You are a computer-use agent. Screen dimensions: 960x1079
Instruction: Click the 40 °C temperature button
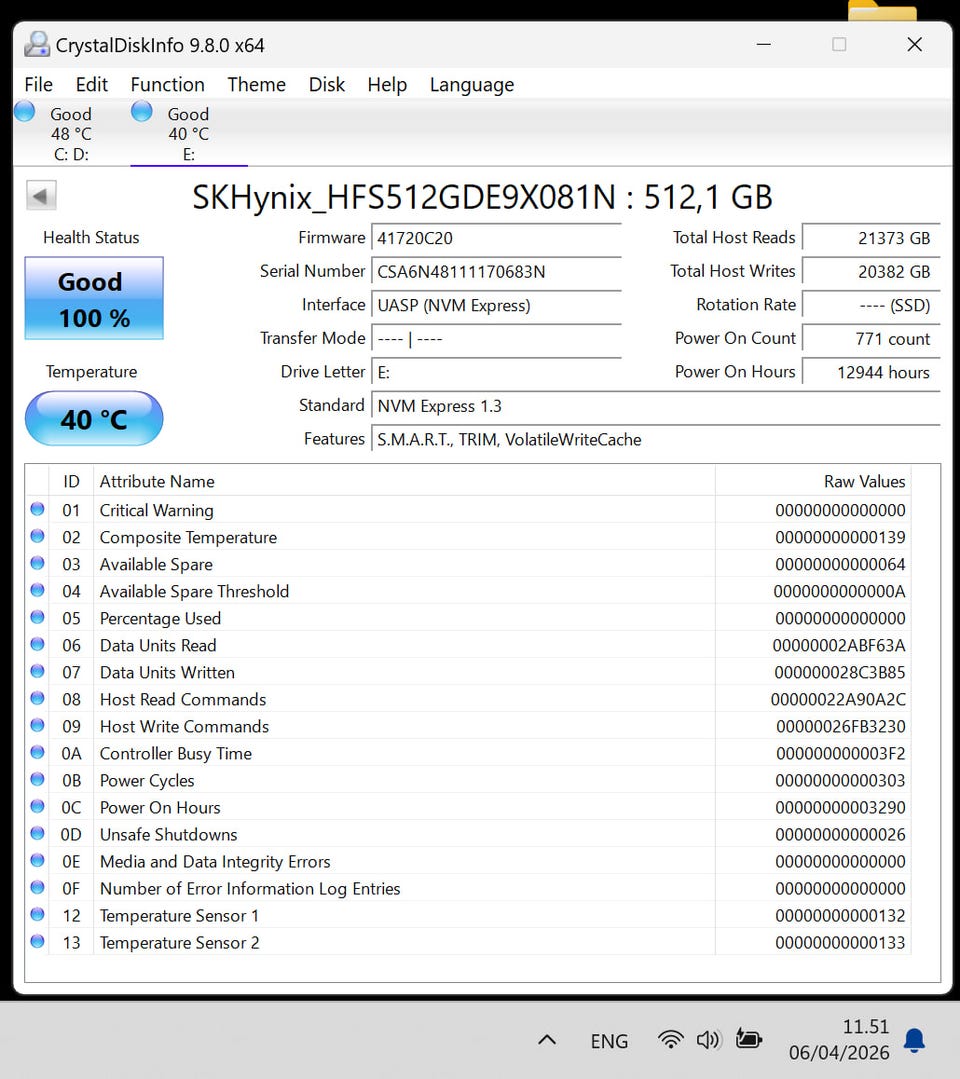tap(94, 418)
